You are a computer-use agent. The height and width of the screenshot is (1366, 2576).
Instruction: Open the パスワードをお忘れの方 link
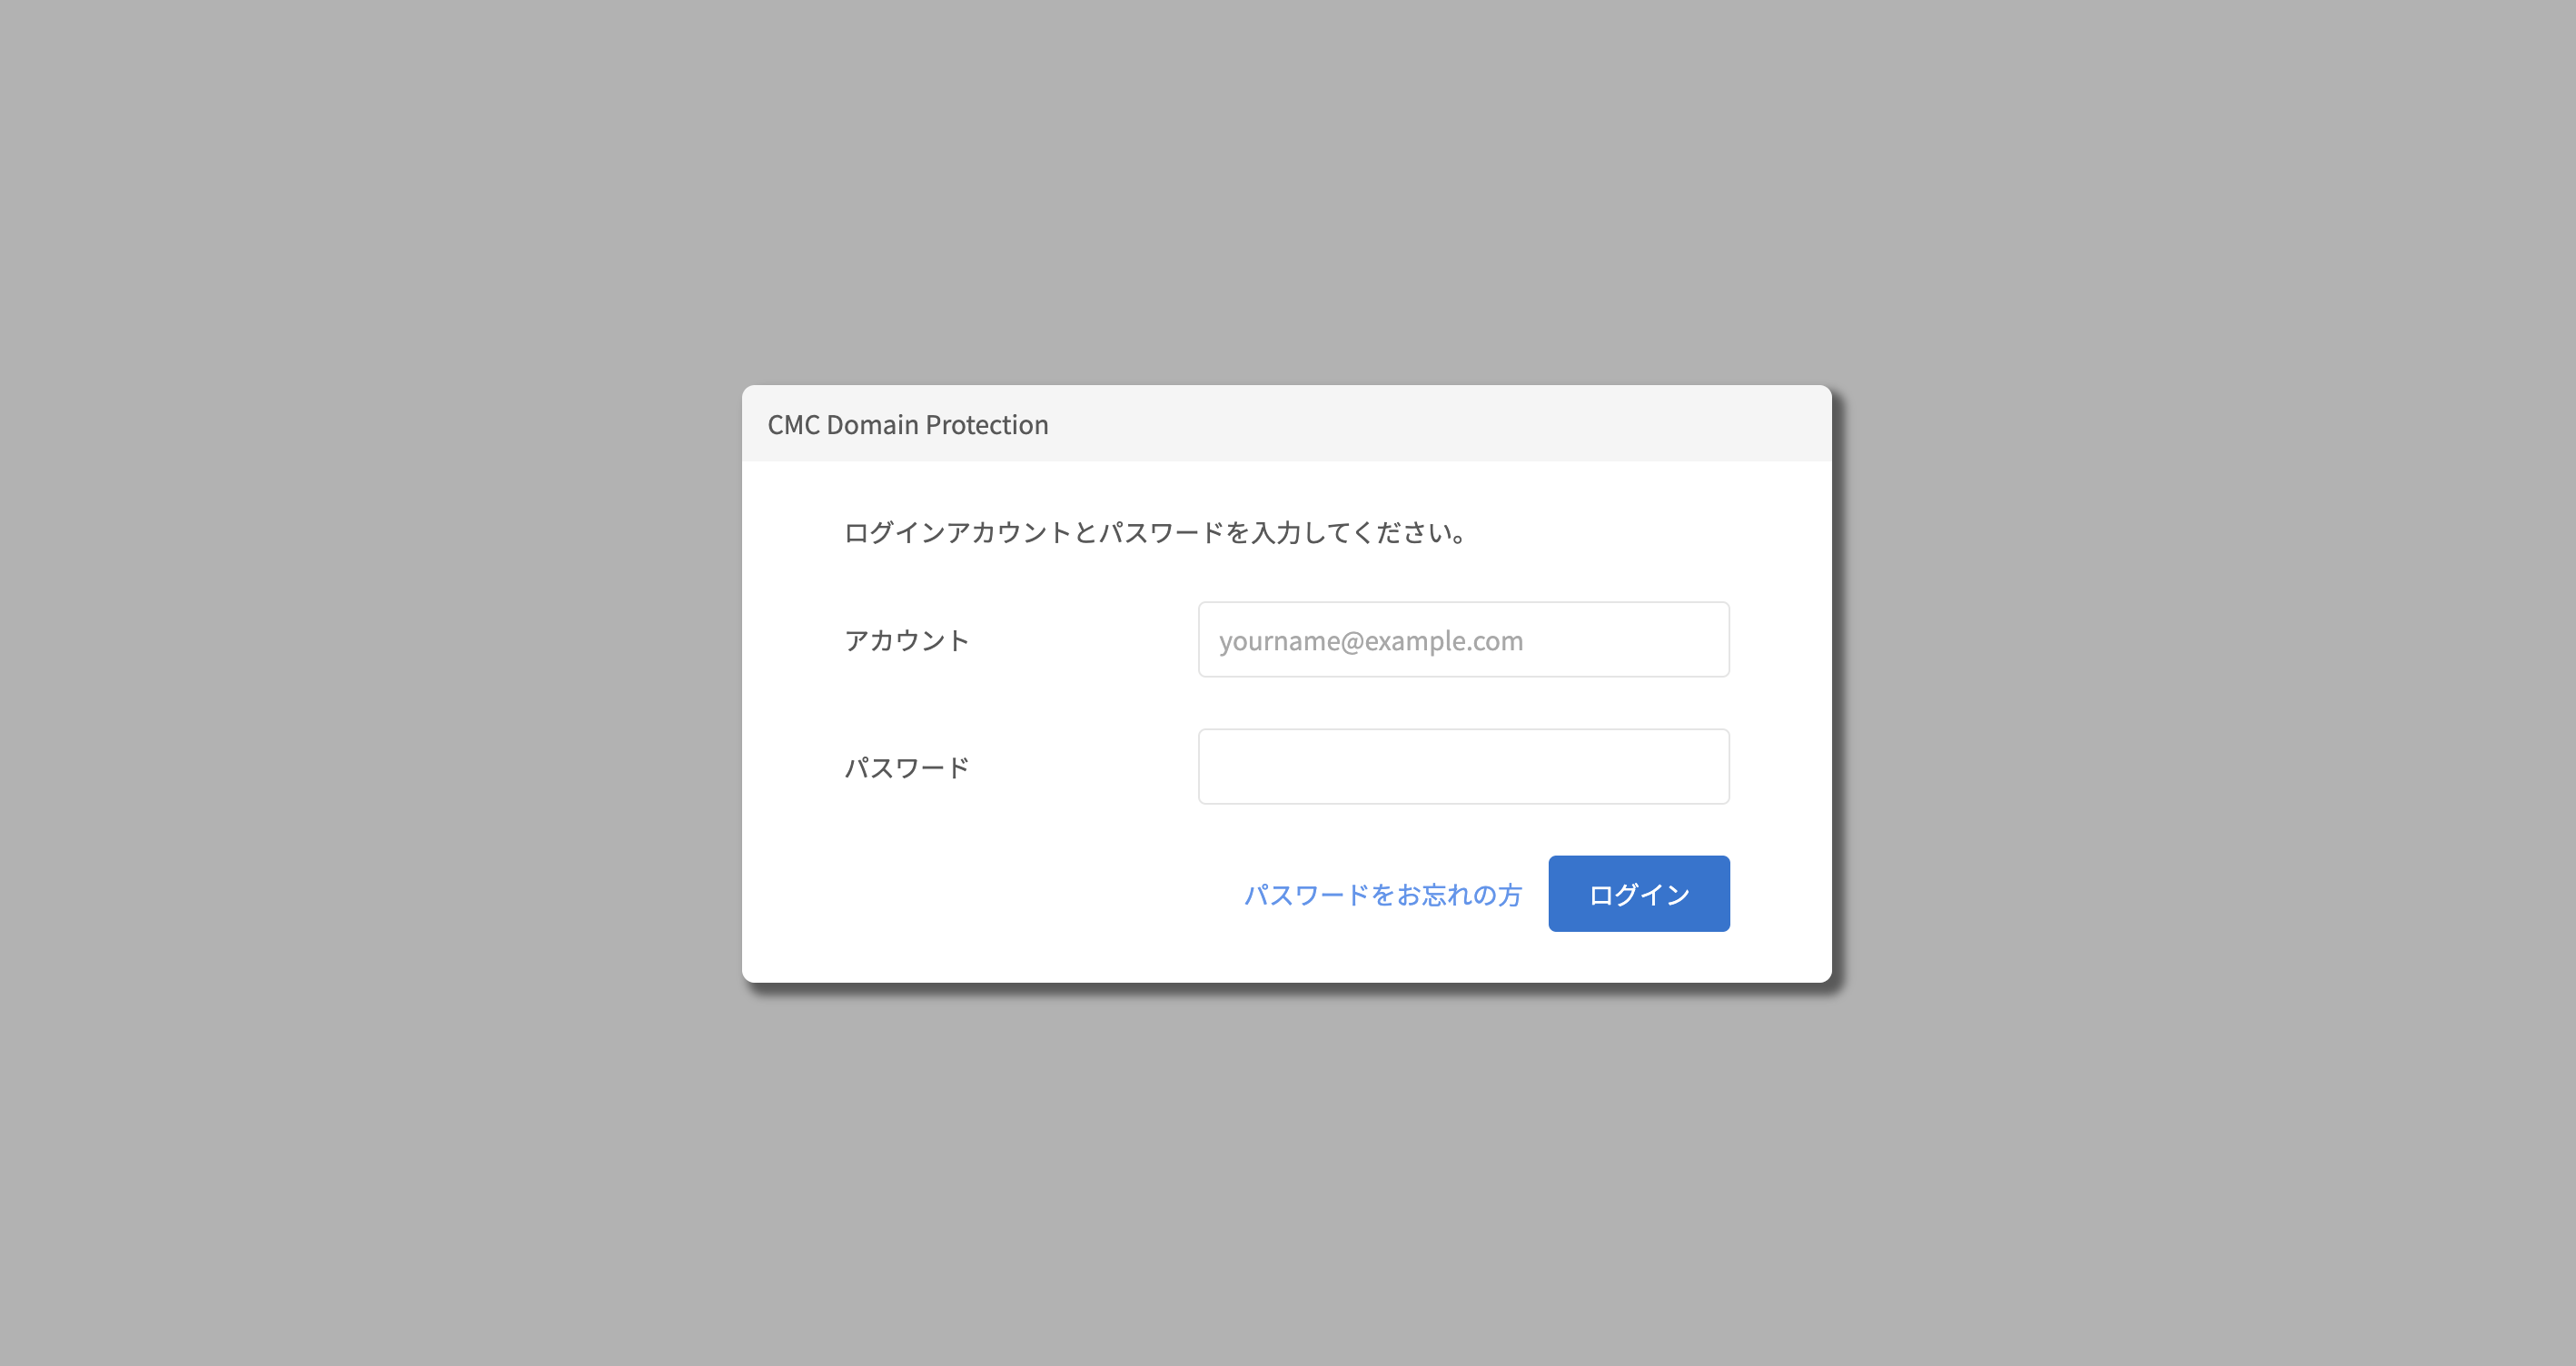(x=1382, y=894)
